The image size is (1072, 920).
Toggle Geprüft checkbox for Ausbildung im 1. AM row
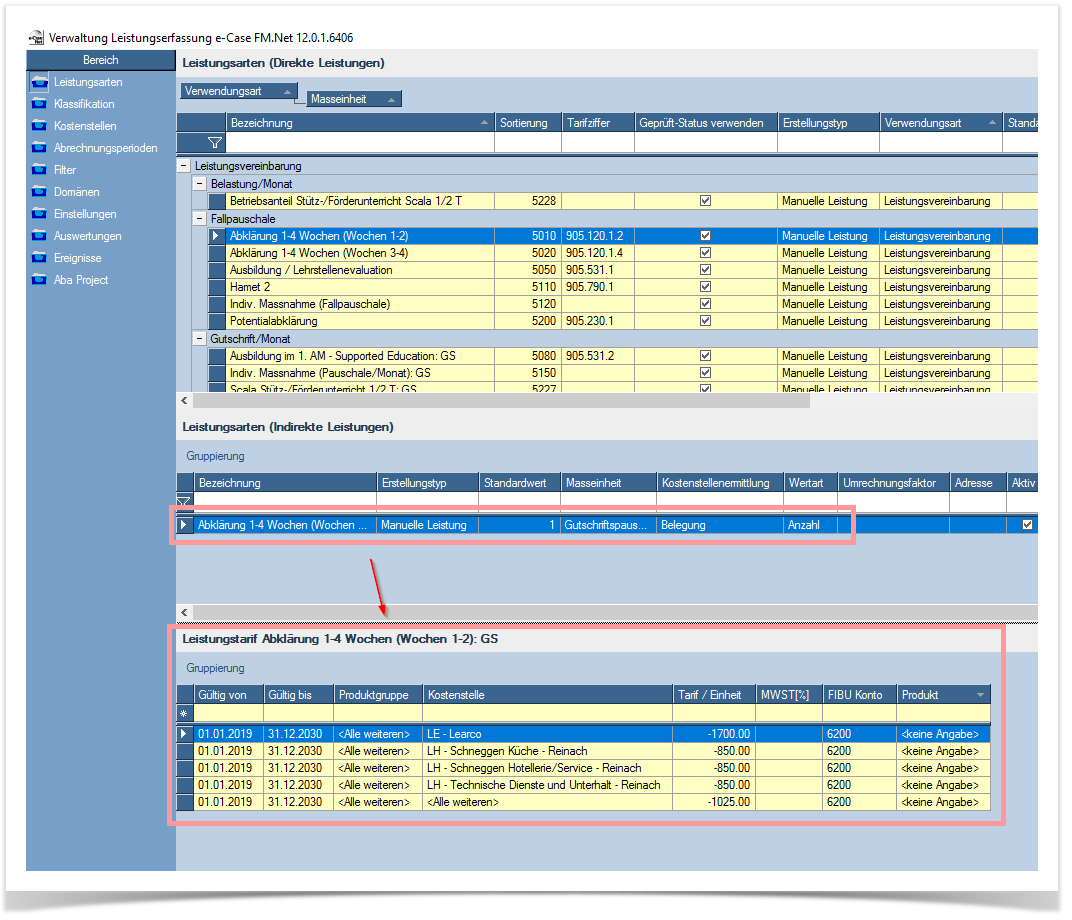click(x=706, y=356)
